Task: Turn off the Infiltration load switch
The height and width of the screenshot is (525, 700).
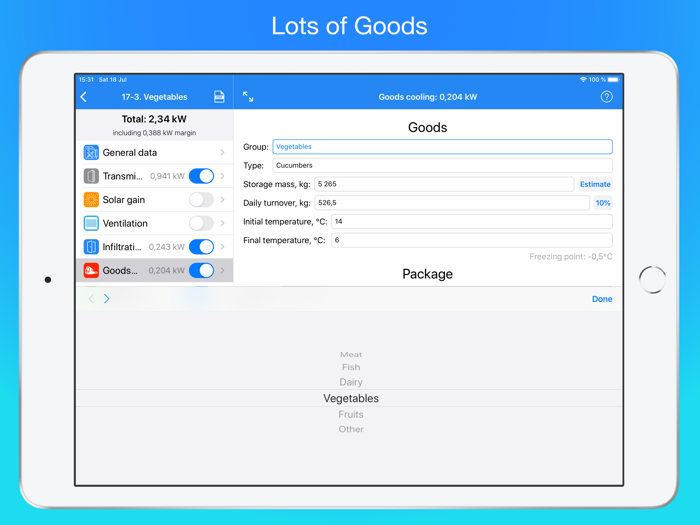Action: pos(201,247)
